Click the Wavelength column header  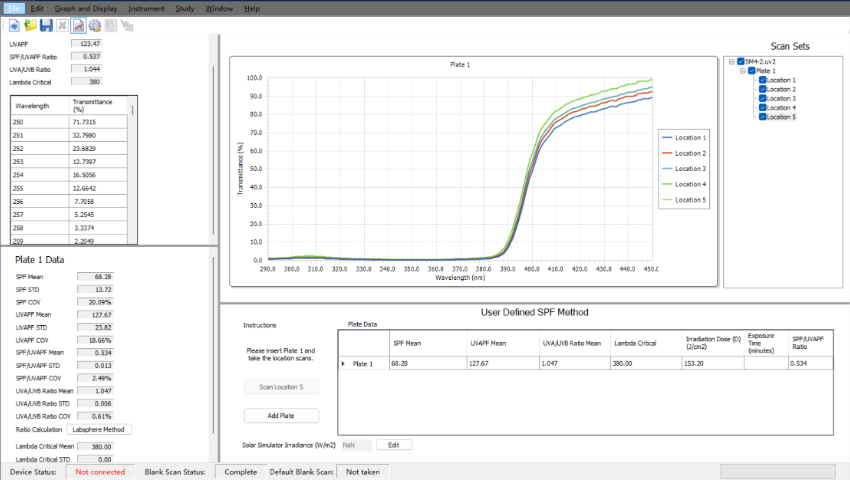coord(40,106)
